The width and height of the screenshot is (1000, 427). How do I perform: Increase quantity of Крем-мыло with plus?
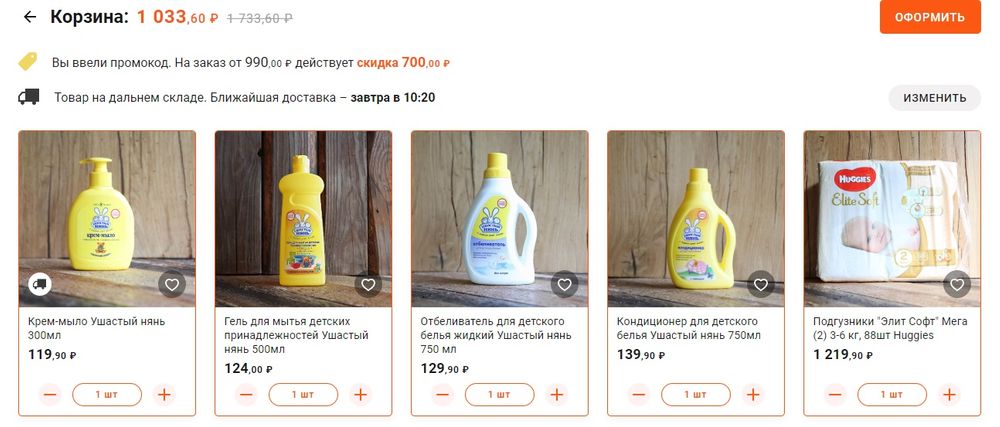click(x=165, y=395)
